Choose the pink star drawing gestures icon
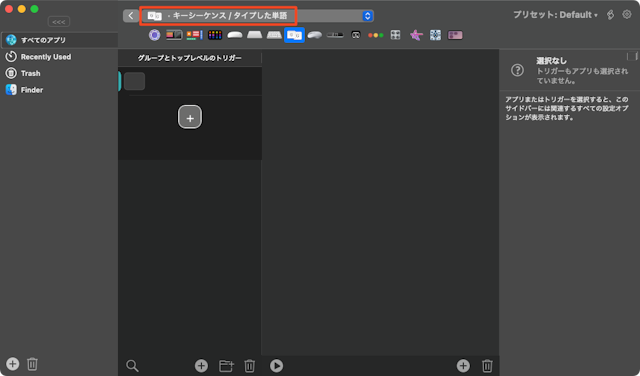This screenshot has width=640, height=376. coord(416,35)
